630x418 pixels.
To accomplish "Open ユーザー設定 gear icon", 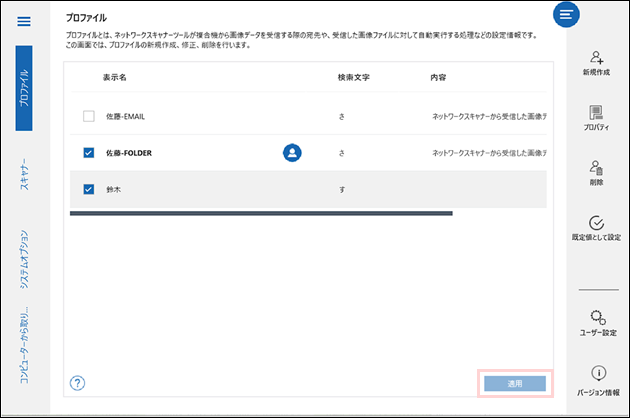I will tap(597, 317).
